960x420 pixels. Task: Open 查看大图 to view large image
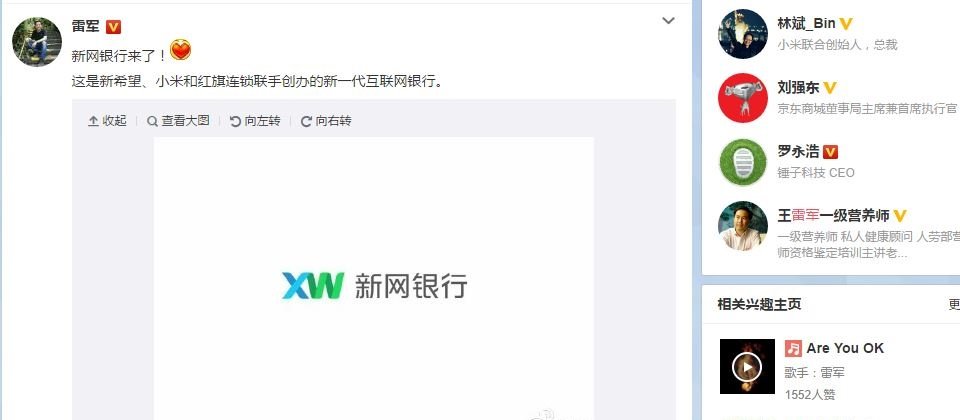point(178,121)
